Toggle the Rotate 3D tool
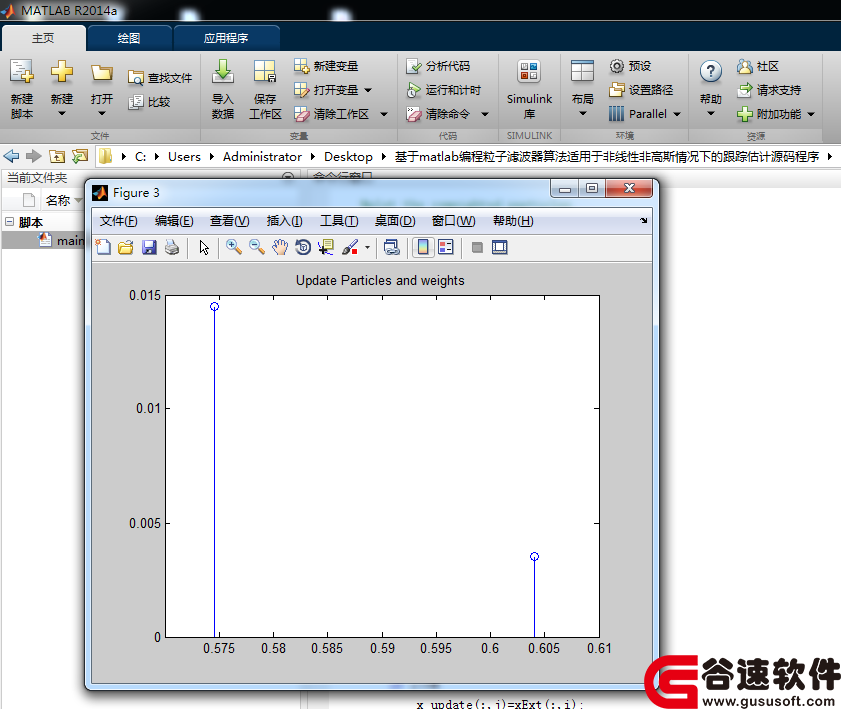Image resolution: width=841 pixels, height=709 pixels. click(x=303, y=247)
